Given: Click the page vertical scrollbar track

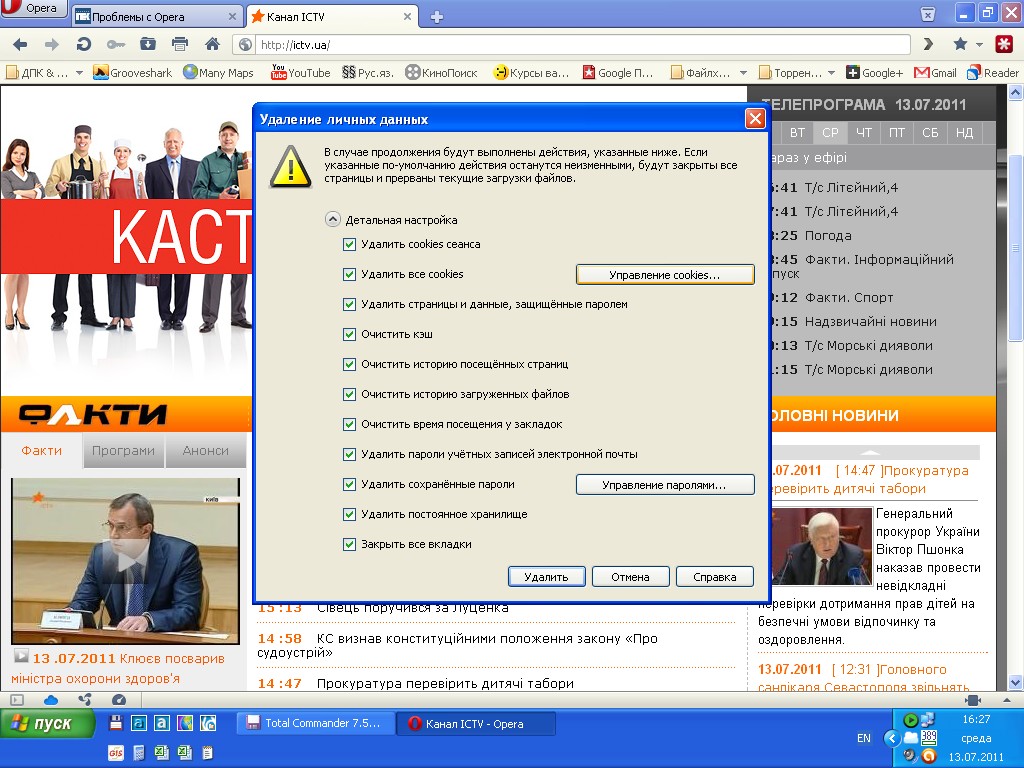Looking at the screenshot, I should [x=1015, y=450].
